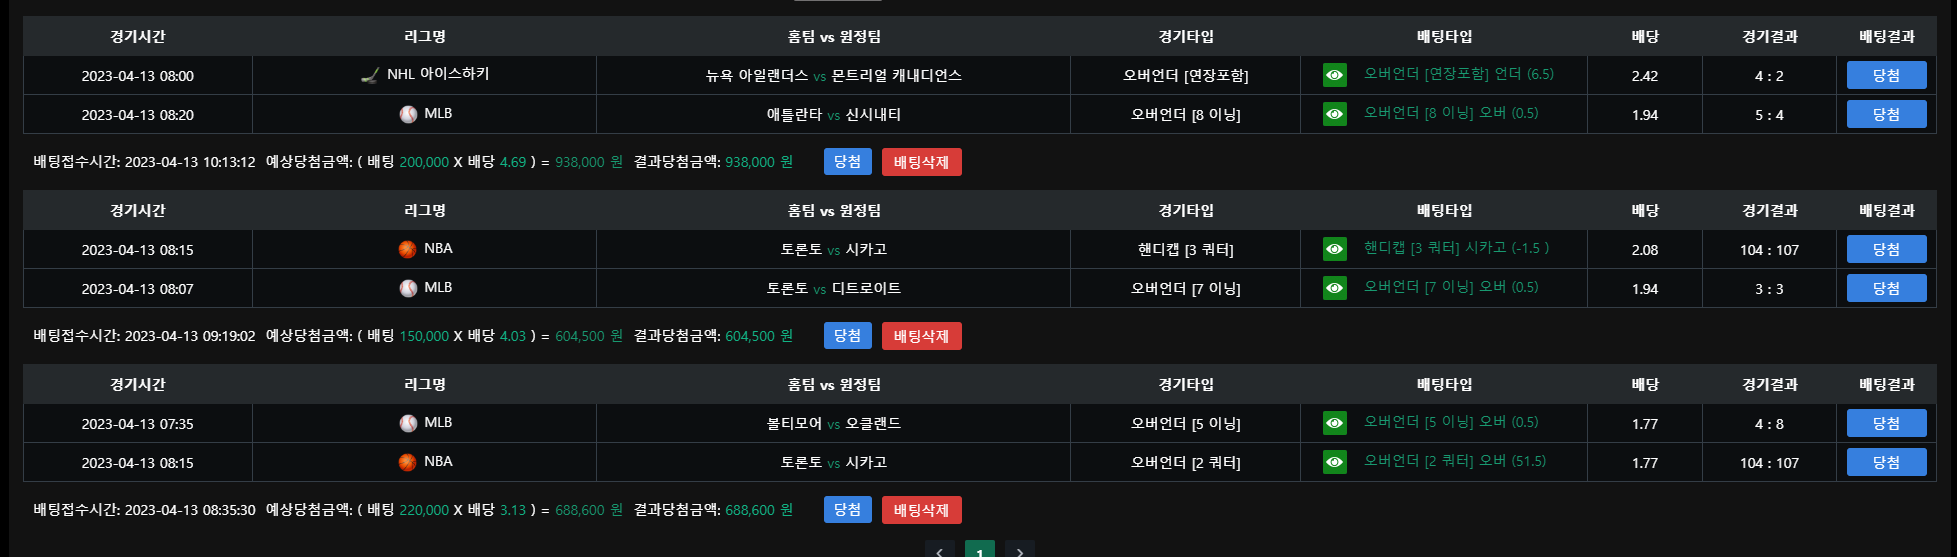Go to the next page with the right chevron
Screen dimensions: 1957x557
click(1019, 551)
